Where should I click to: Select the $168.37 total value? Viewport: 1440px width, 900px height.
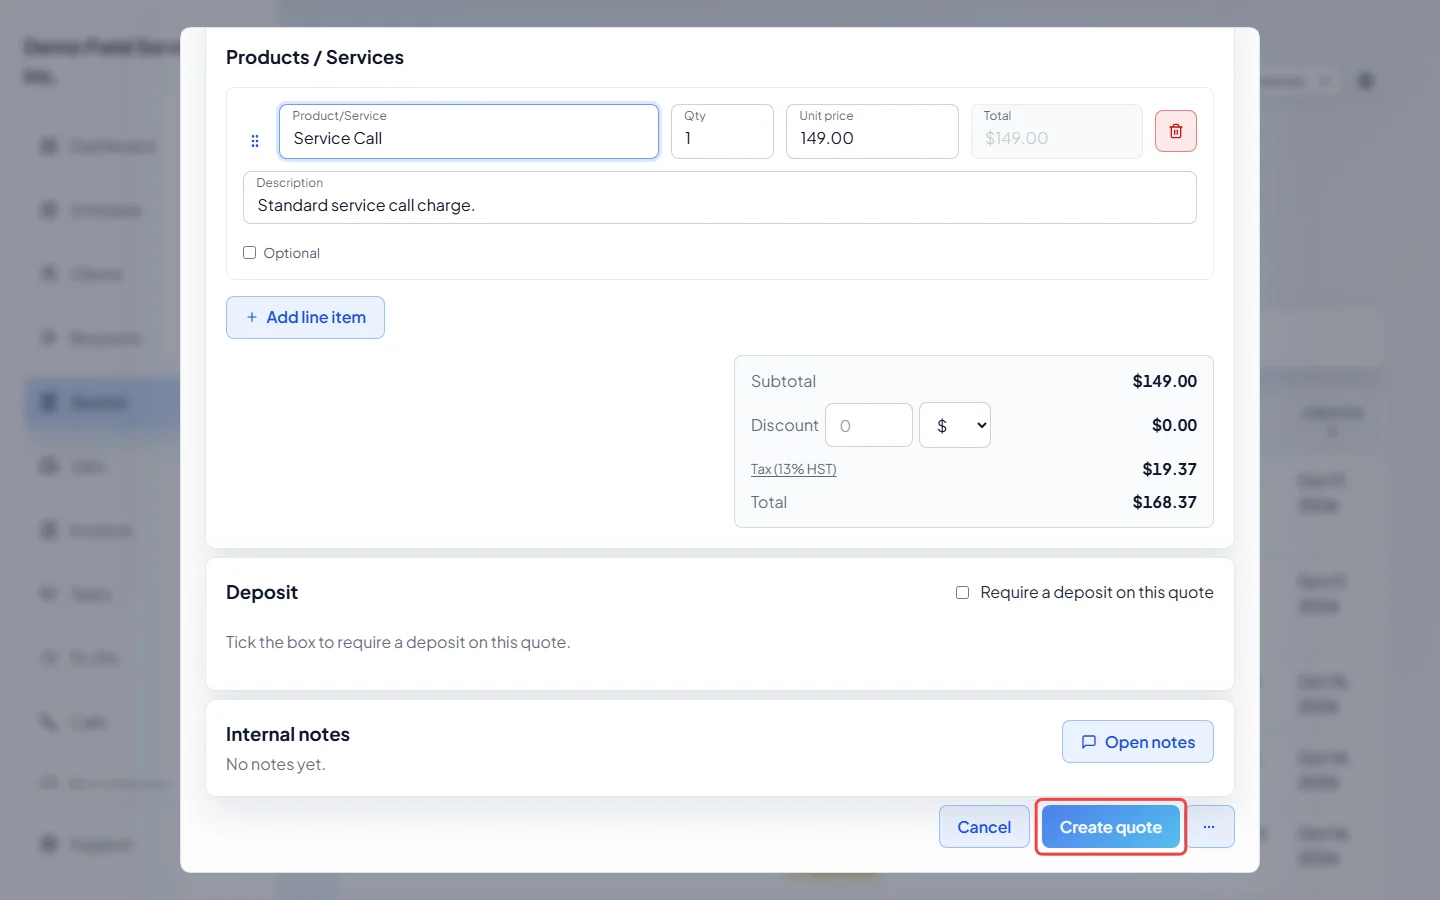(x=1165, y=502)
